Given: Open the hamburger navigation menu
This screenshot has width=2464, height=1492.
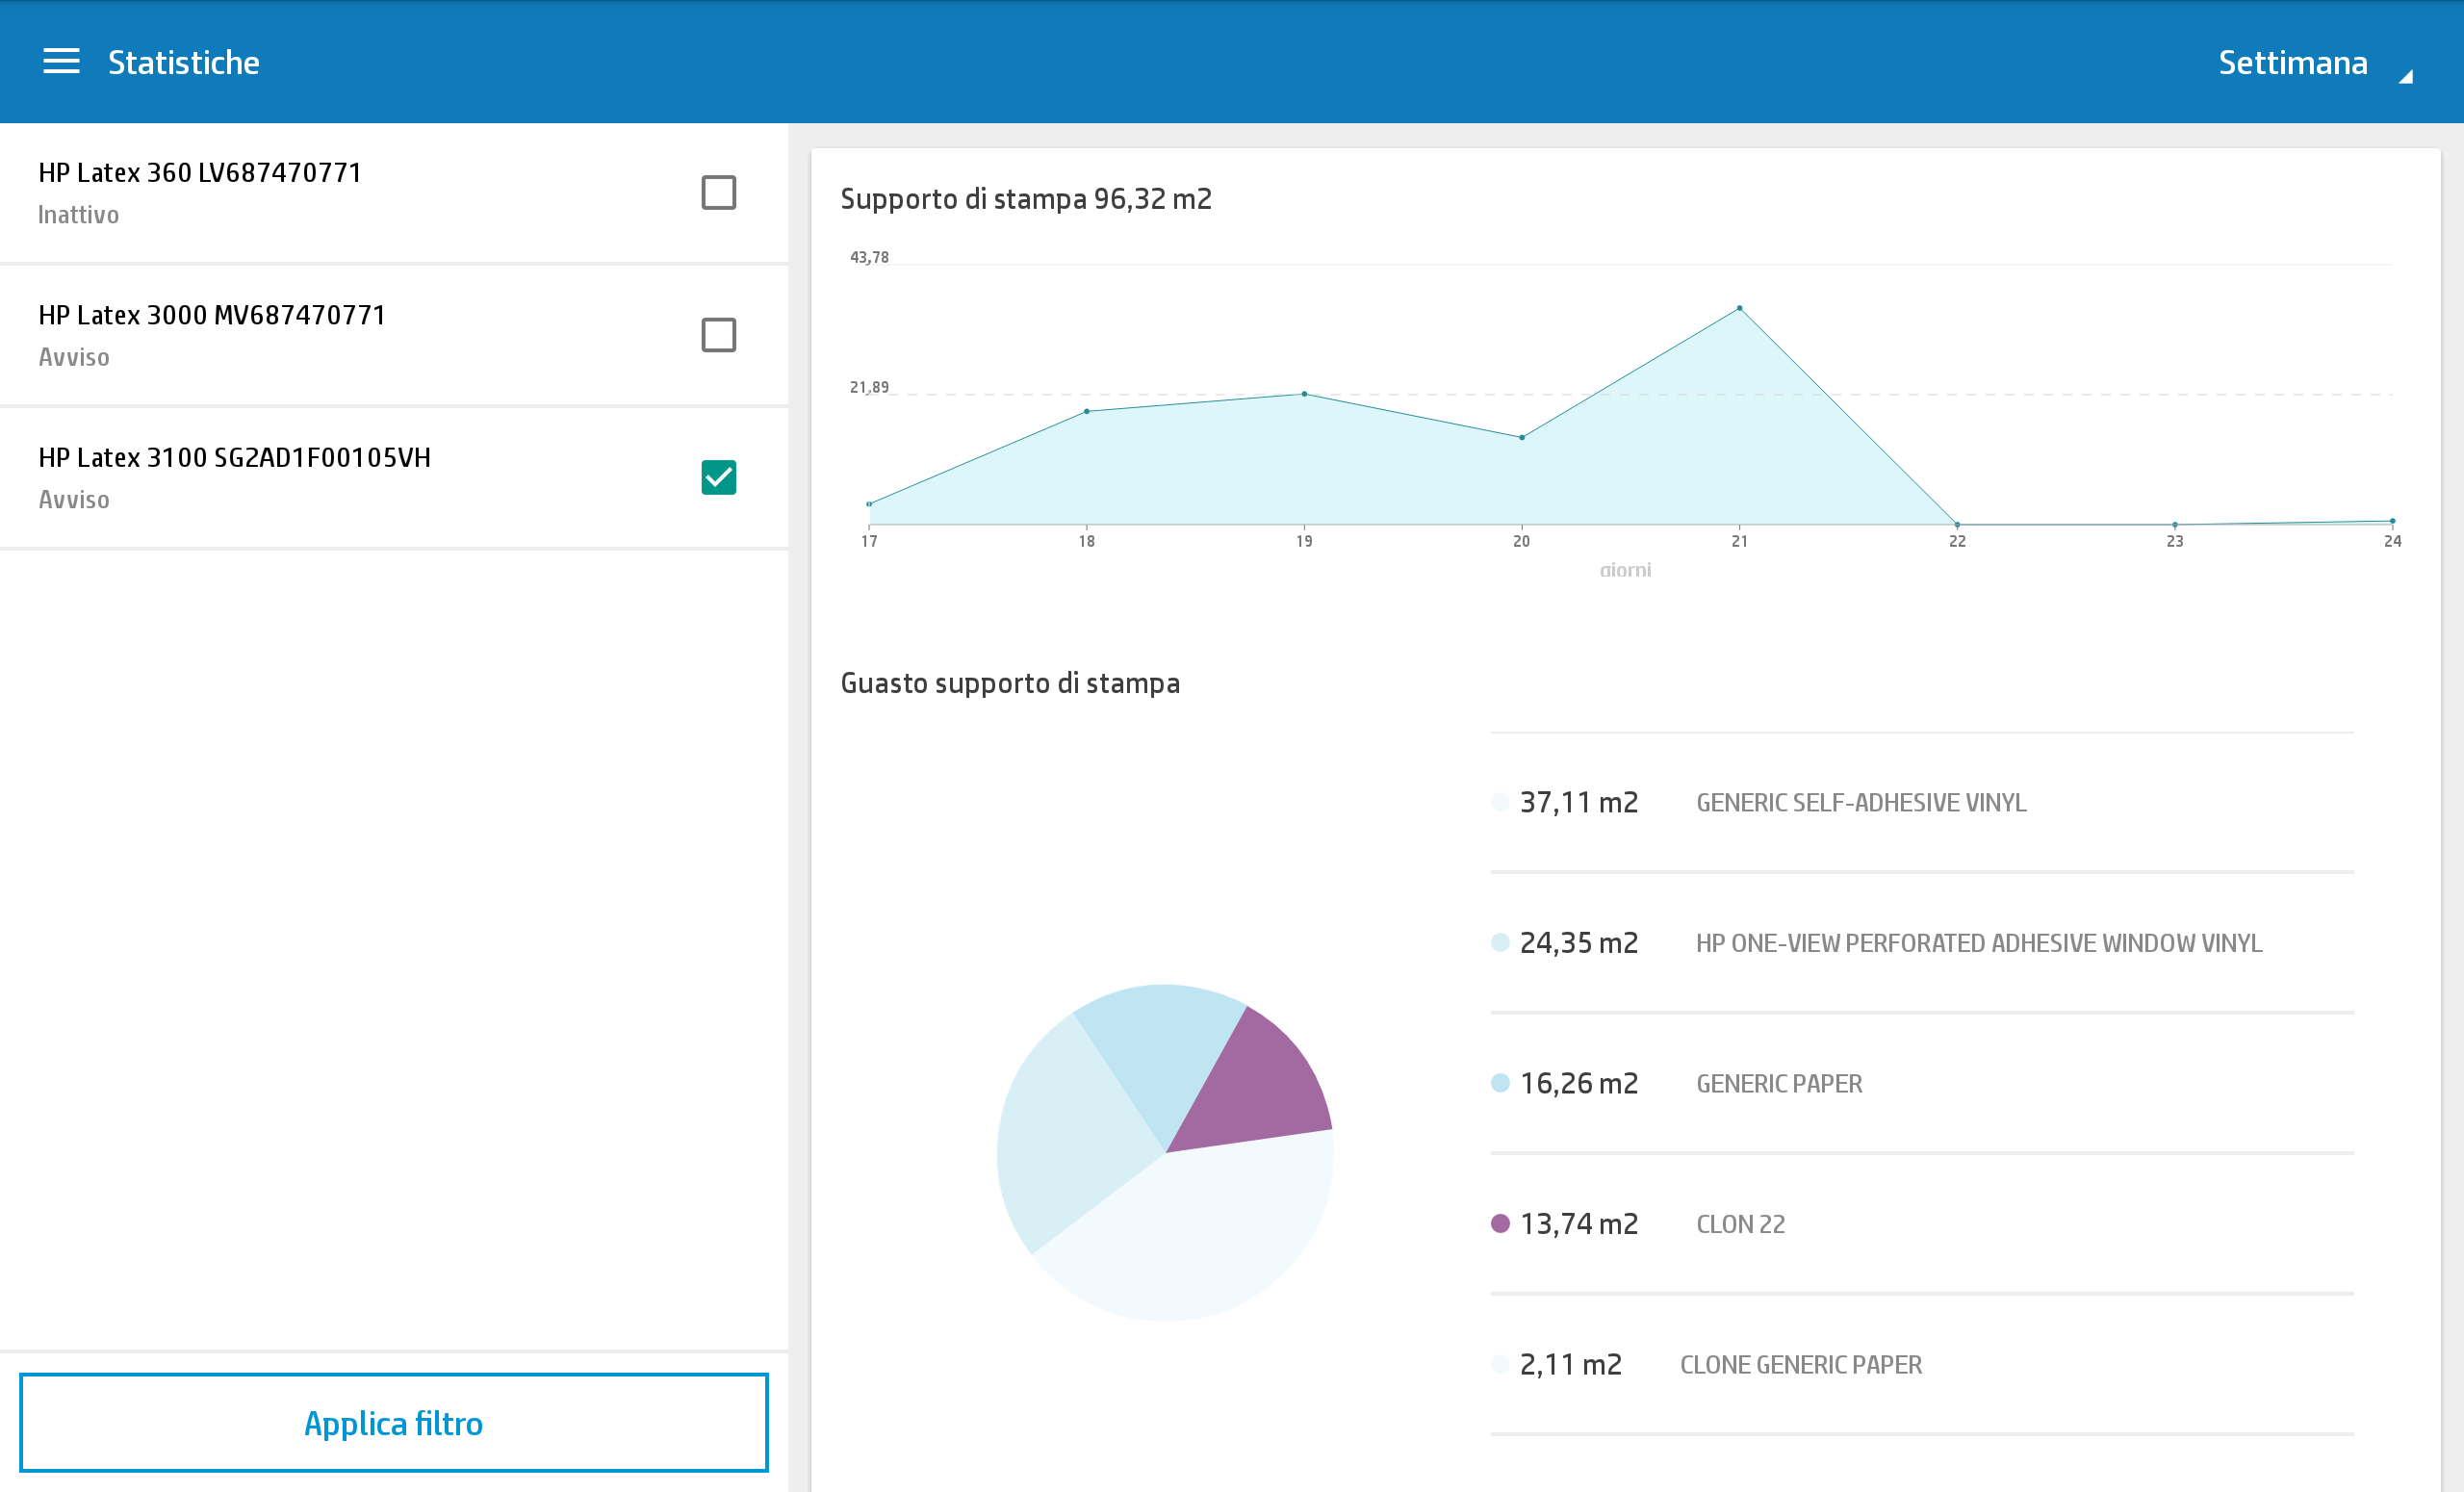Looking at the screenshot, I should coord(61,62).
